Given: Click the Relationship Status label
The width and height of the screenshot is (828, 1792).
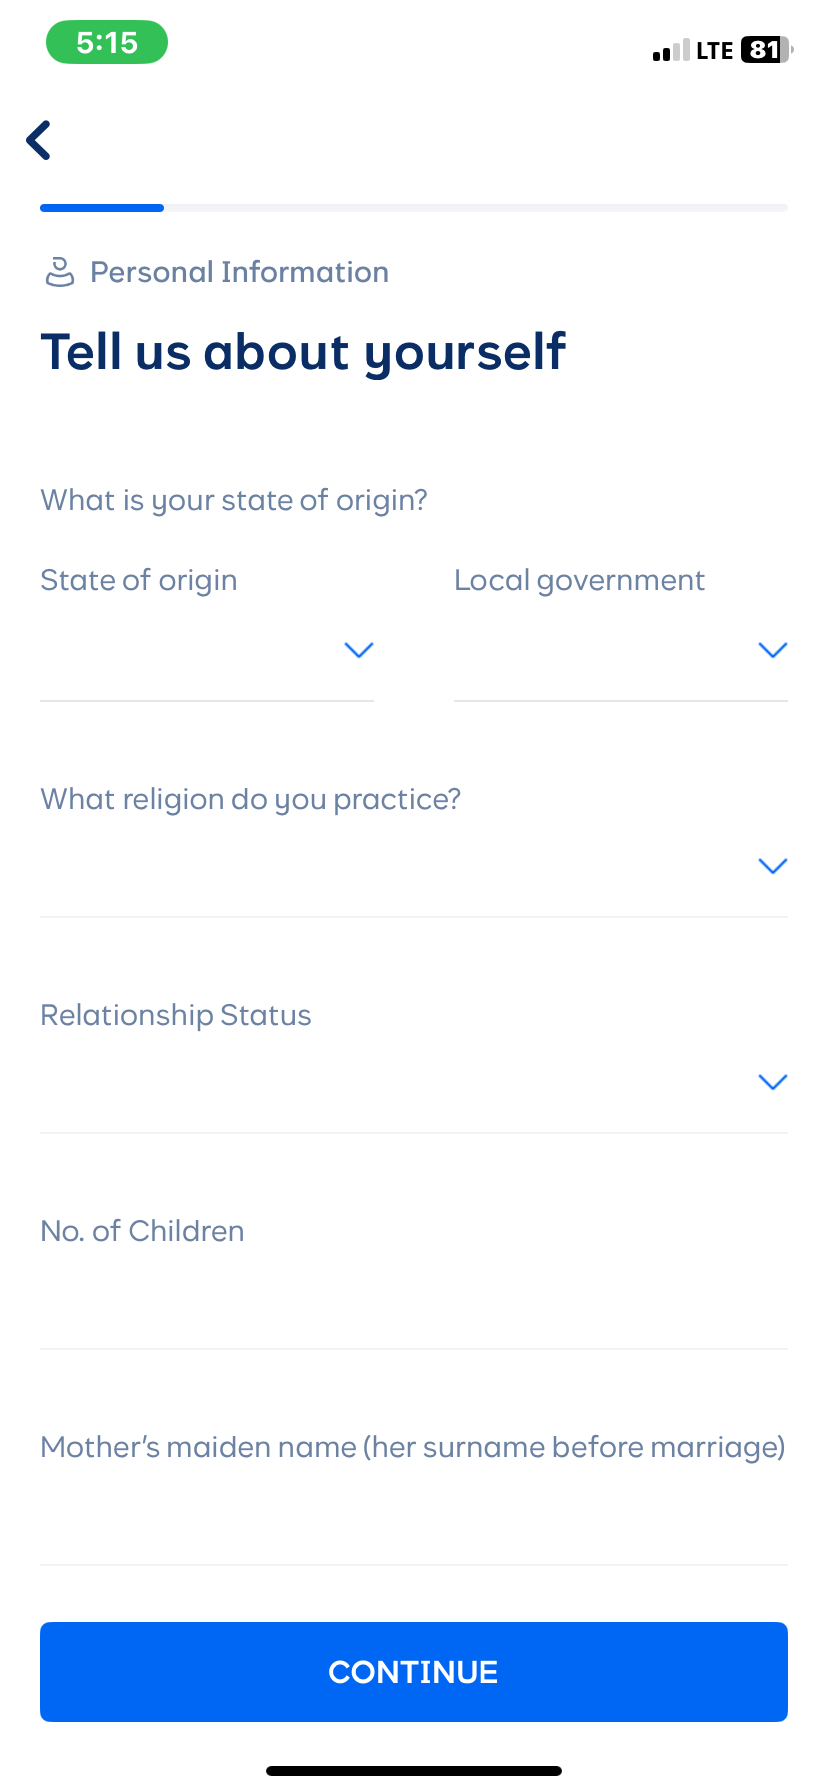Looking at the screenshot, I should click(176, 1015).
